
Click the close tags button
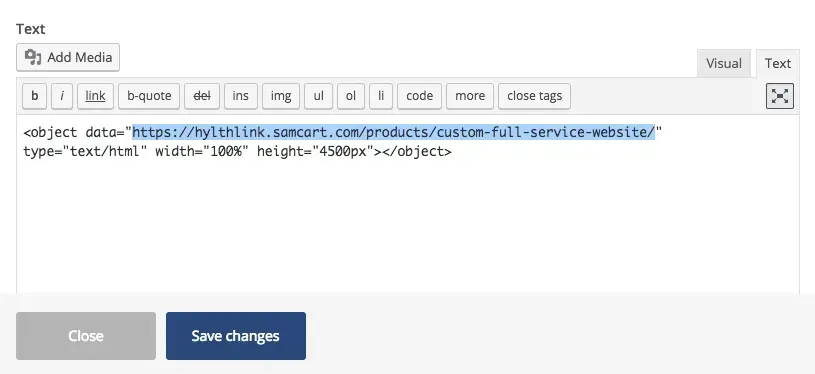click(534, 96)
